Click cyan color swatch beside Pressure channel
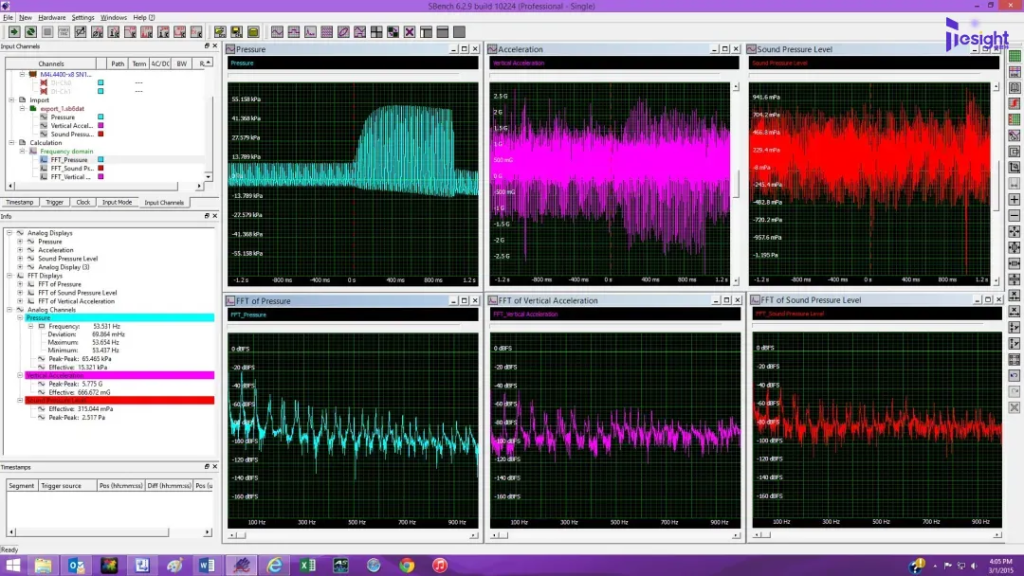 [101, 117]
